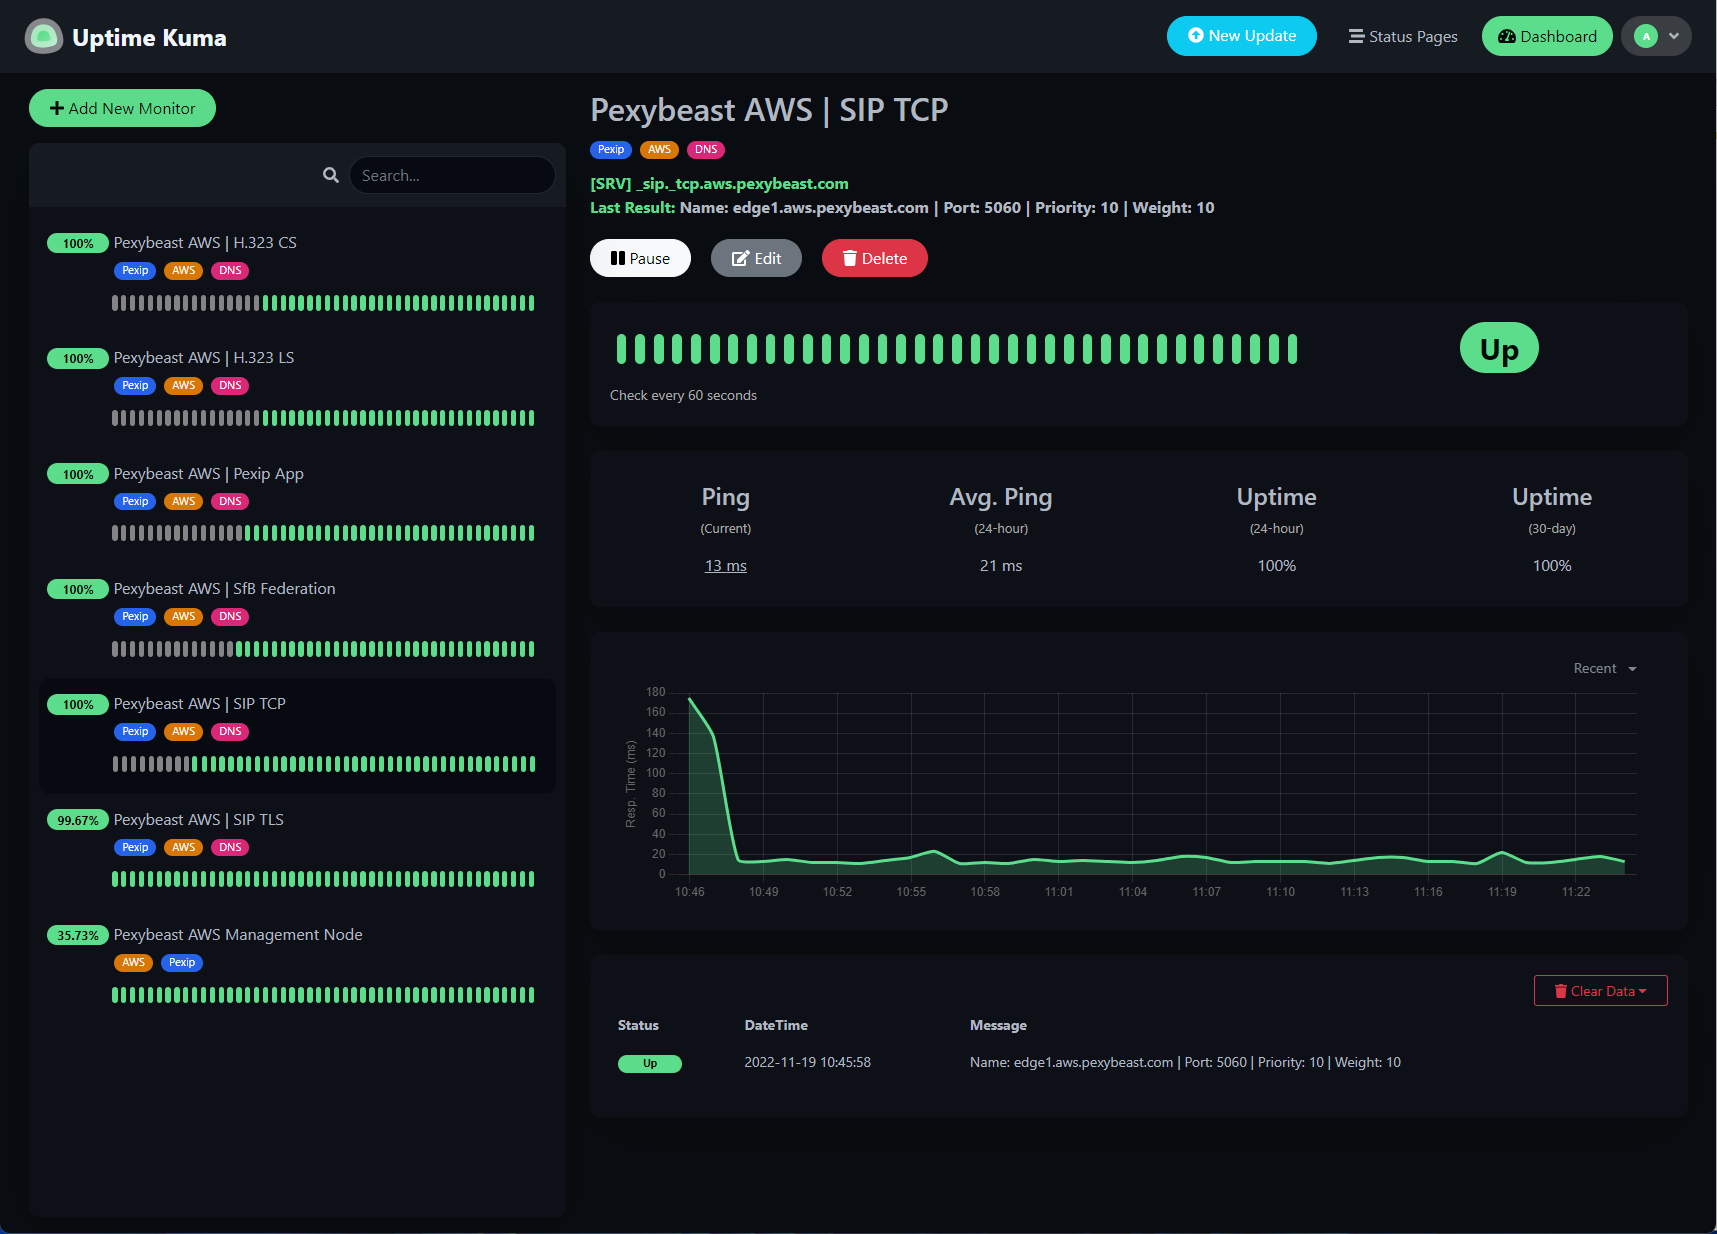The height and width of the screenshot is (1234, 1717).
Task: Click the Pexip tag on Management Node monitor
Action: tap(182, 962)
